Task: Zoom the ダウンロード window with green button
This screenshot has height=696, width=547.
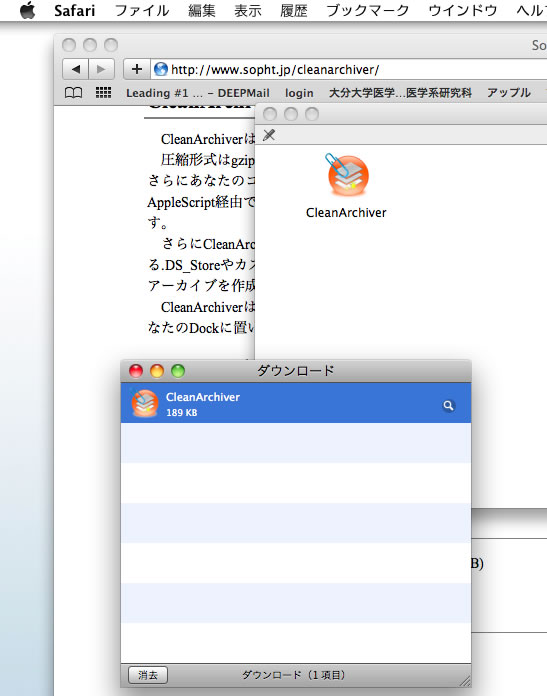Action: click(178, 371)
